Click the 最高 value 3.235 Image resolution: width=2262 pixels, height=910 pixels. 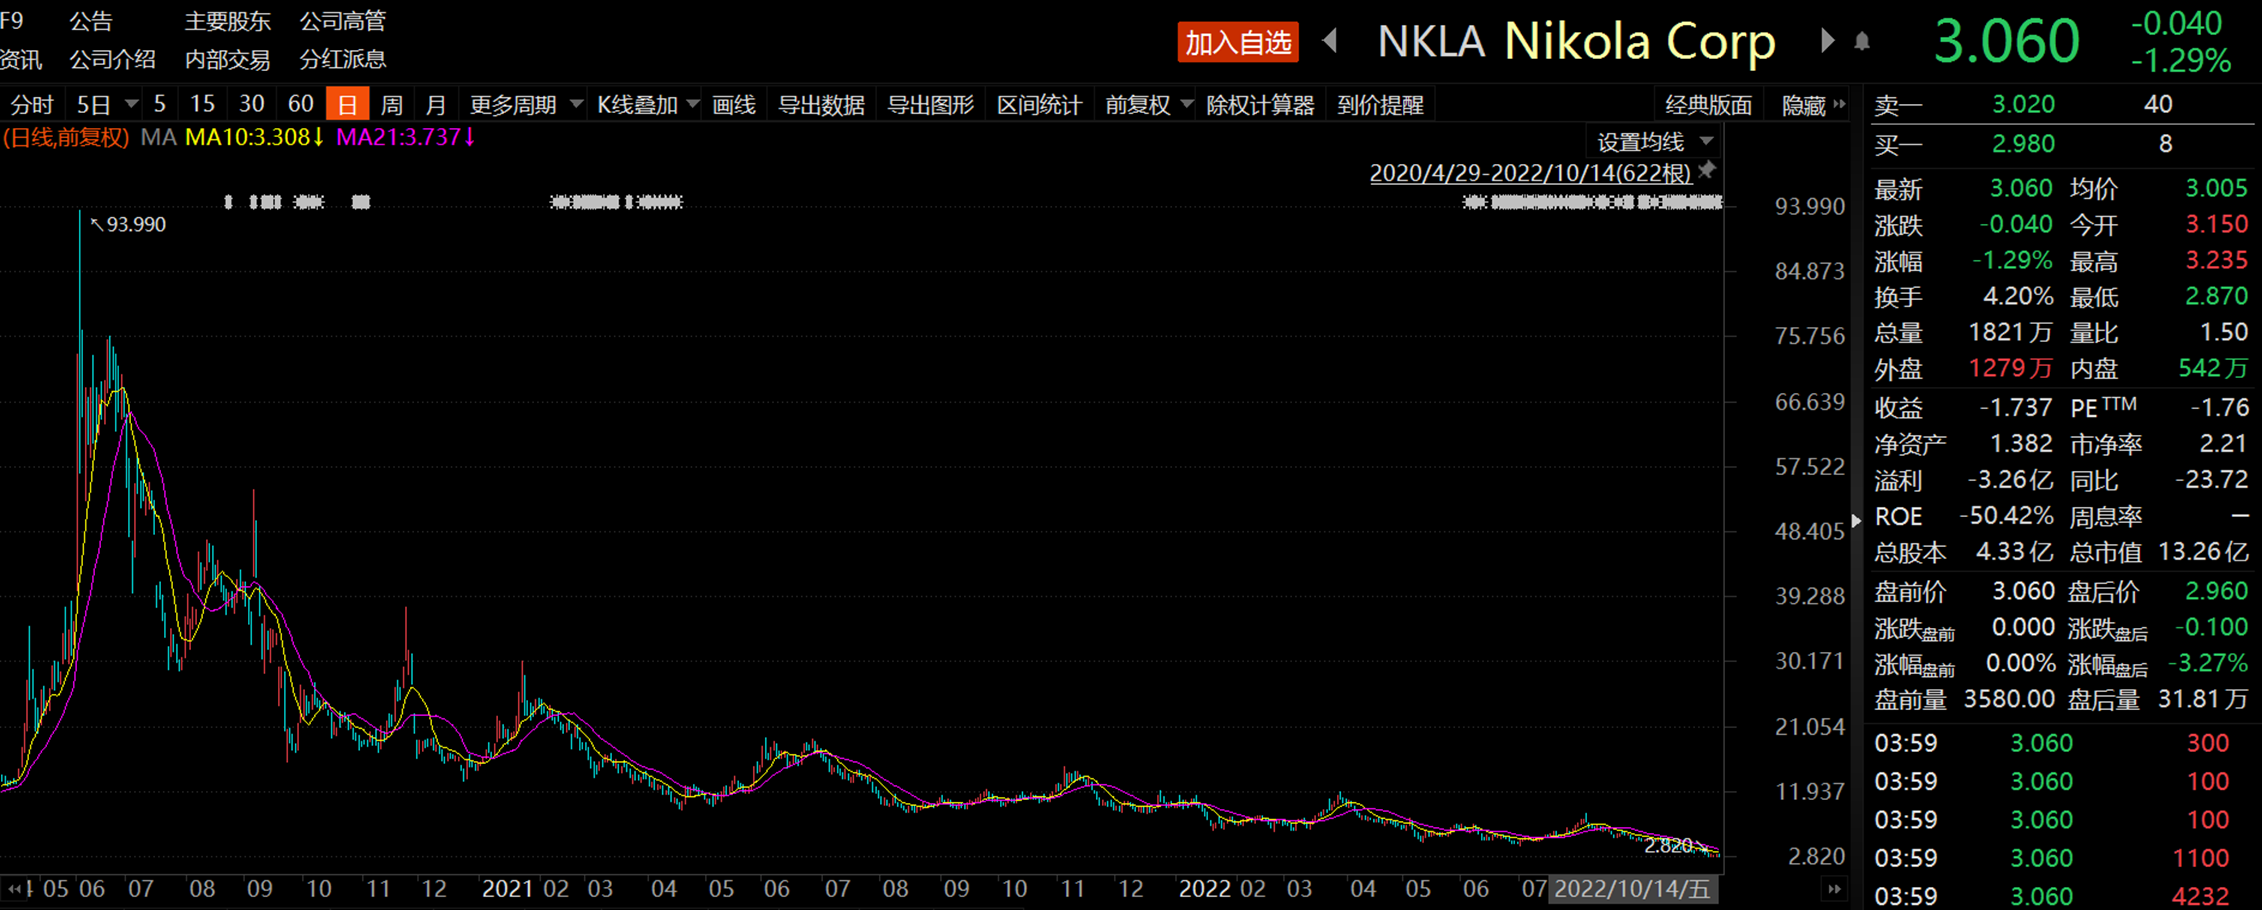tap(2216, 261)
